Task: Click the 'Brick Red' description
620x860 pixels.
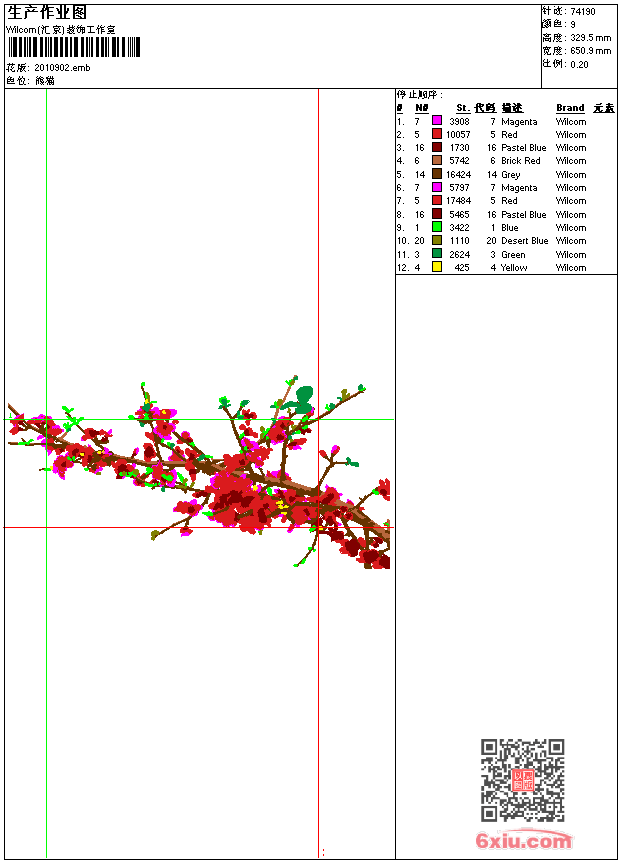Action: (x=521, y=161)
